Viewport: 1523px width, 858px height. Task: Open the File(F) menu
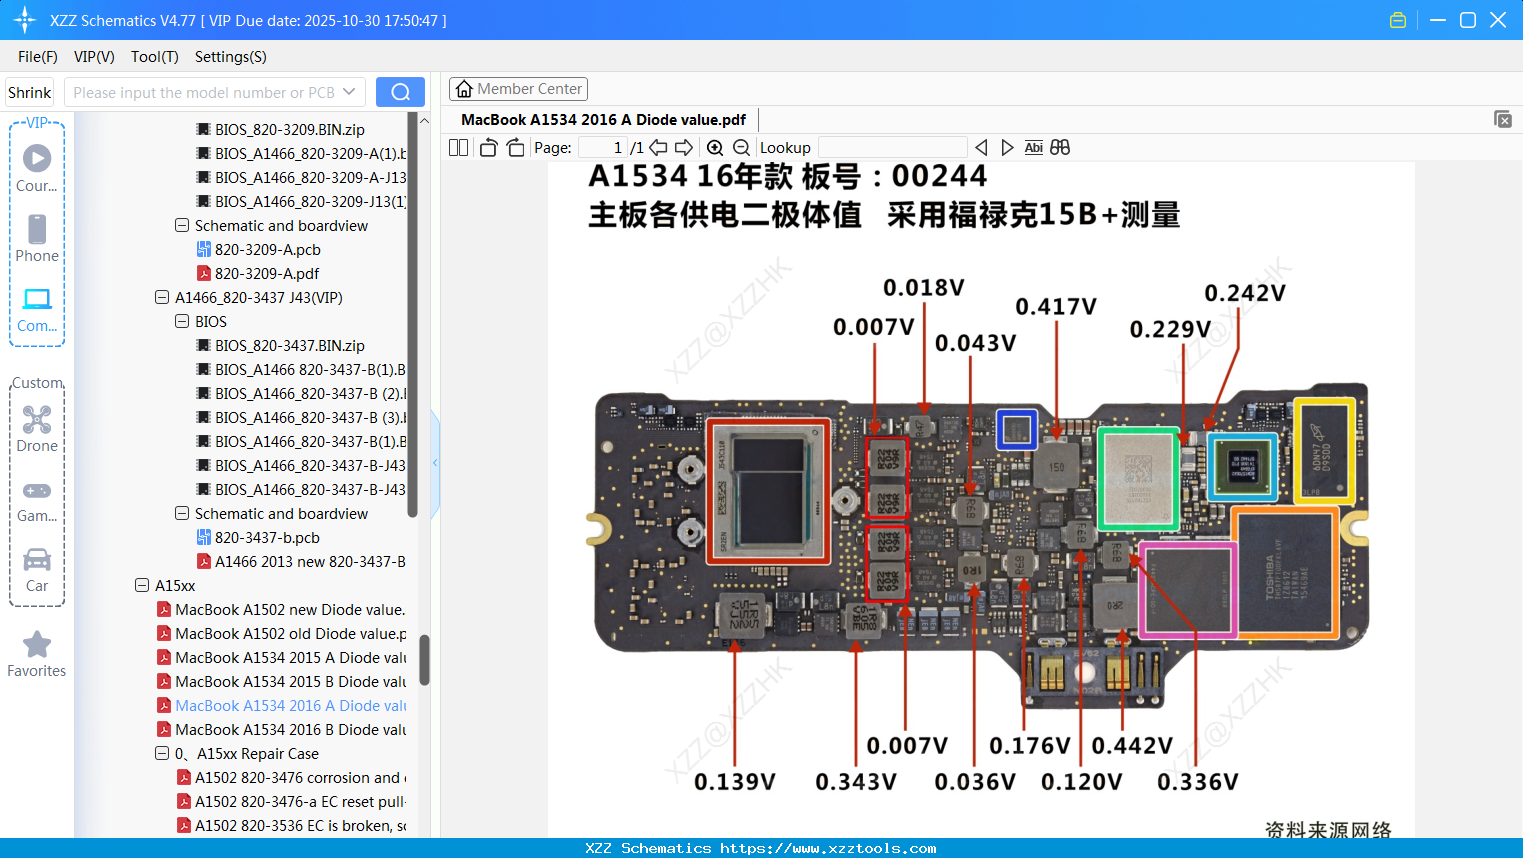[38, 57]
